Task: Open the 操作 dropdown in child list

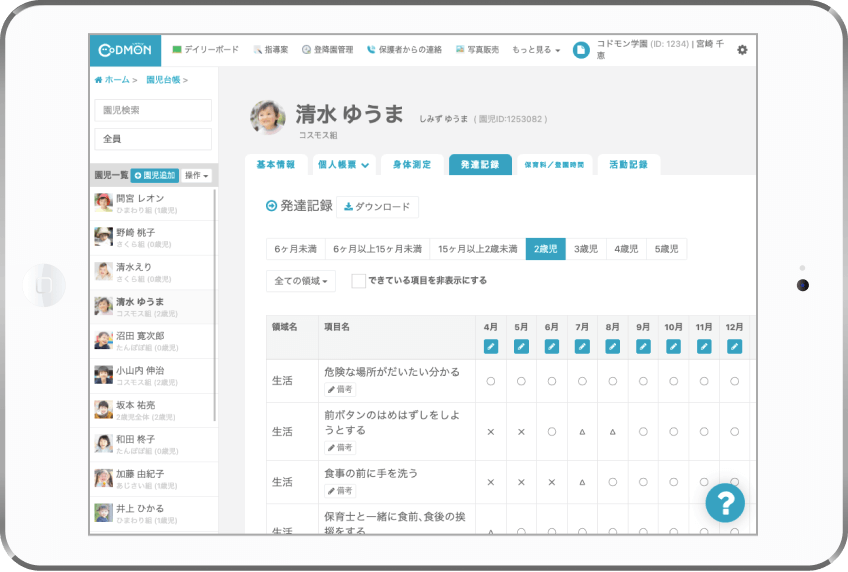Action: (x=196, y=175)
